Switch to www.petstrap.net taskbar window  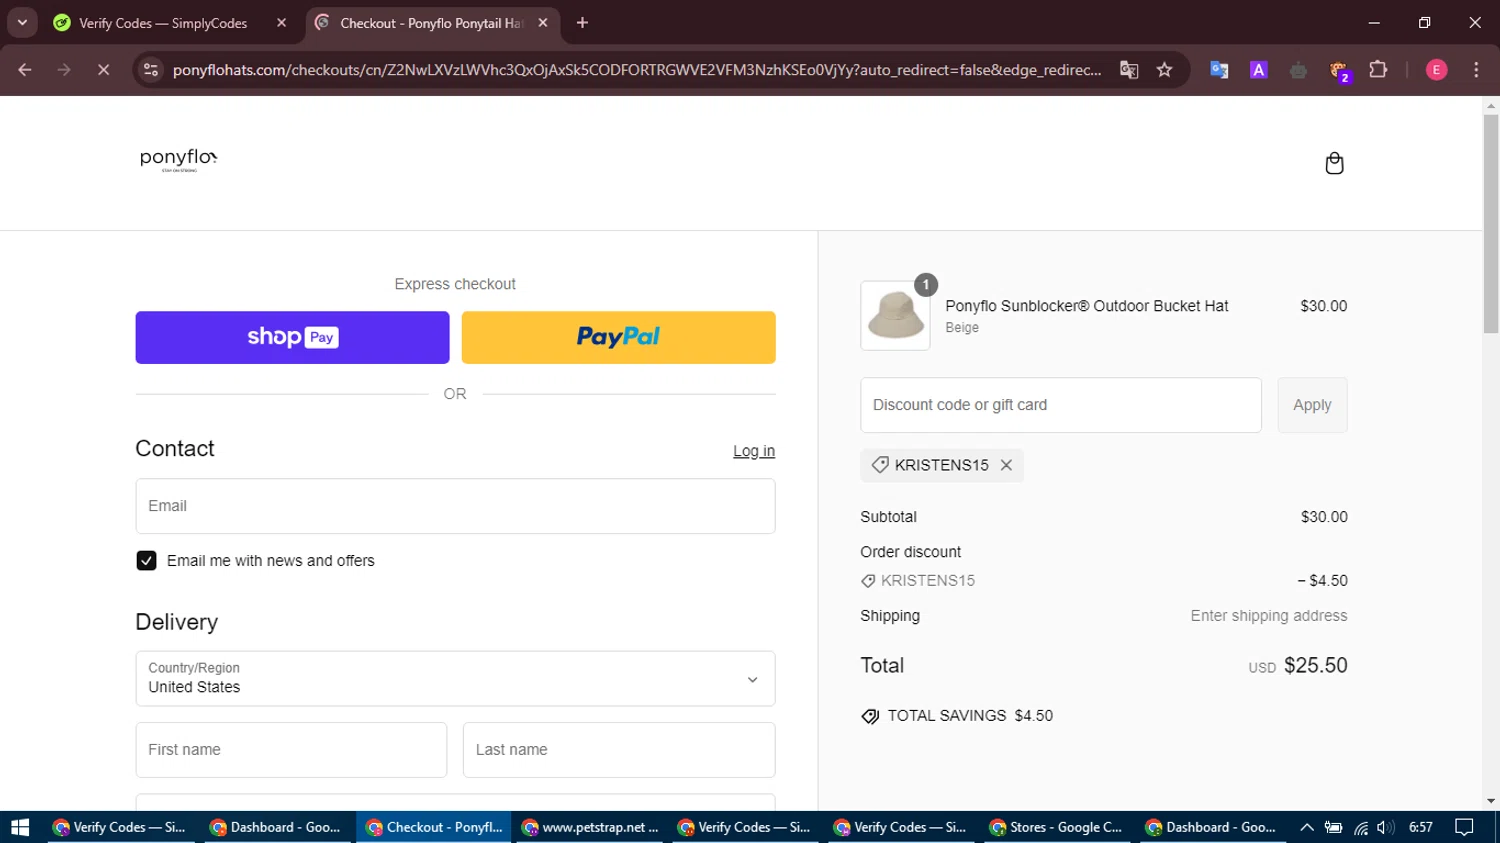(590, 827)
